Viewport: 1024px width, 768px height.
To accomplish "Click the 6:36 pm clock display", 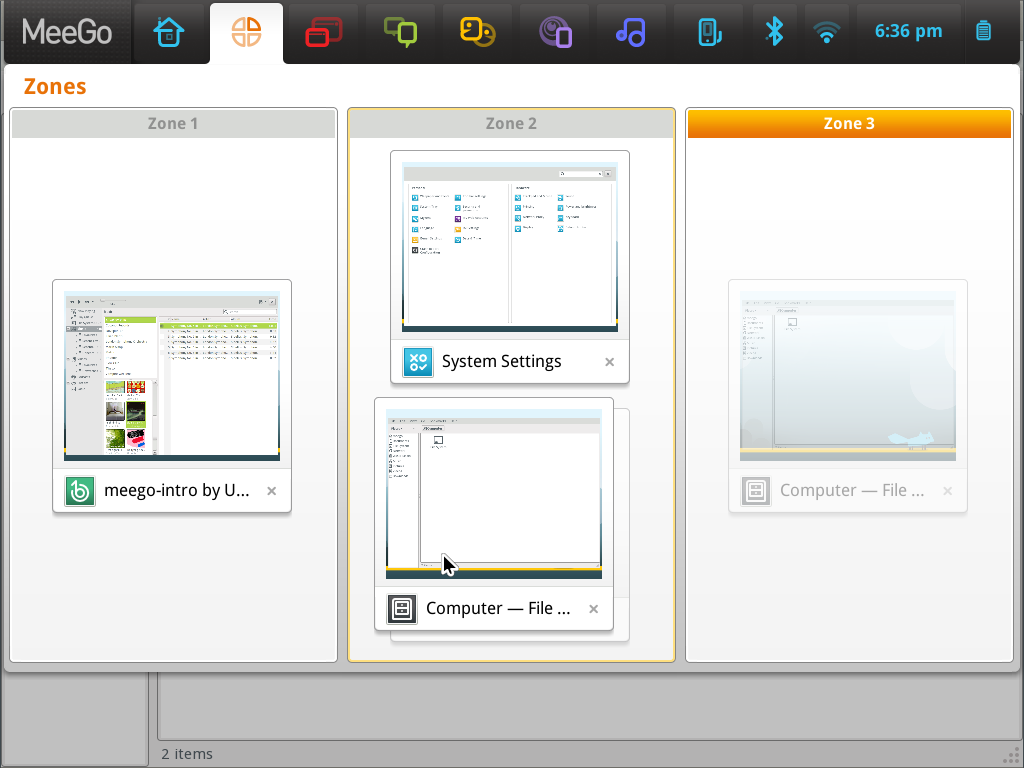I will point(908,31).
